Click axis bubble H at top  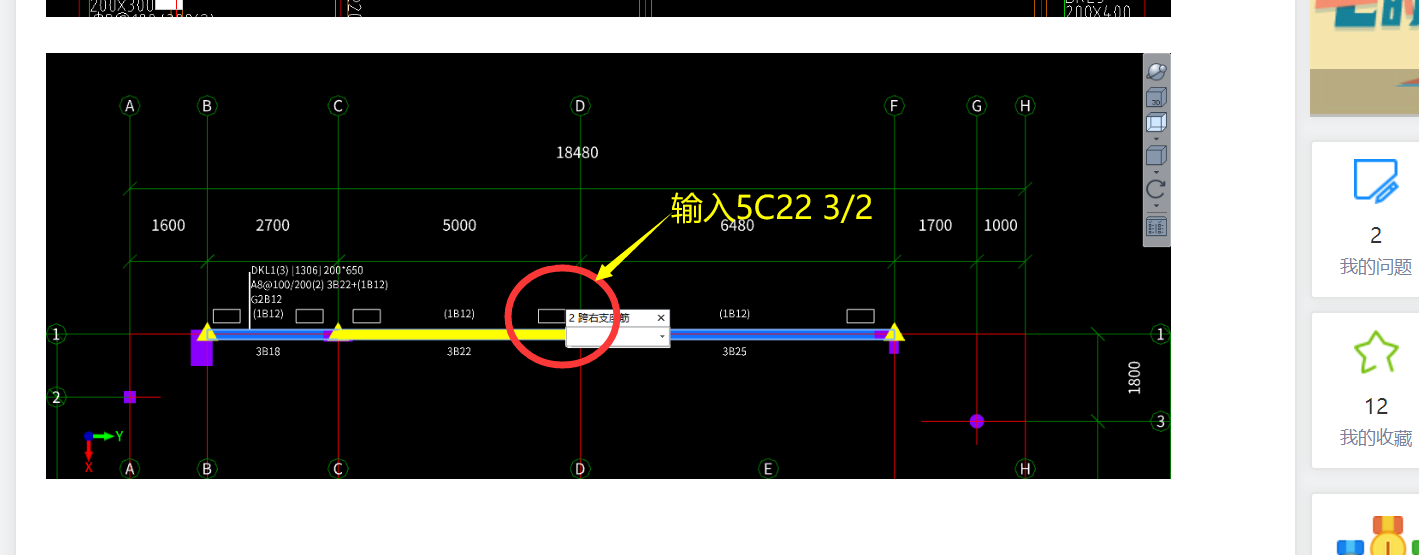tap(1025, 106)
